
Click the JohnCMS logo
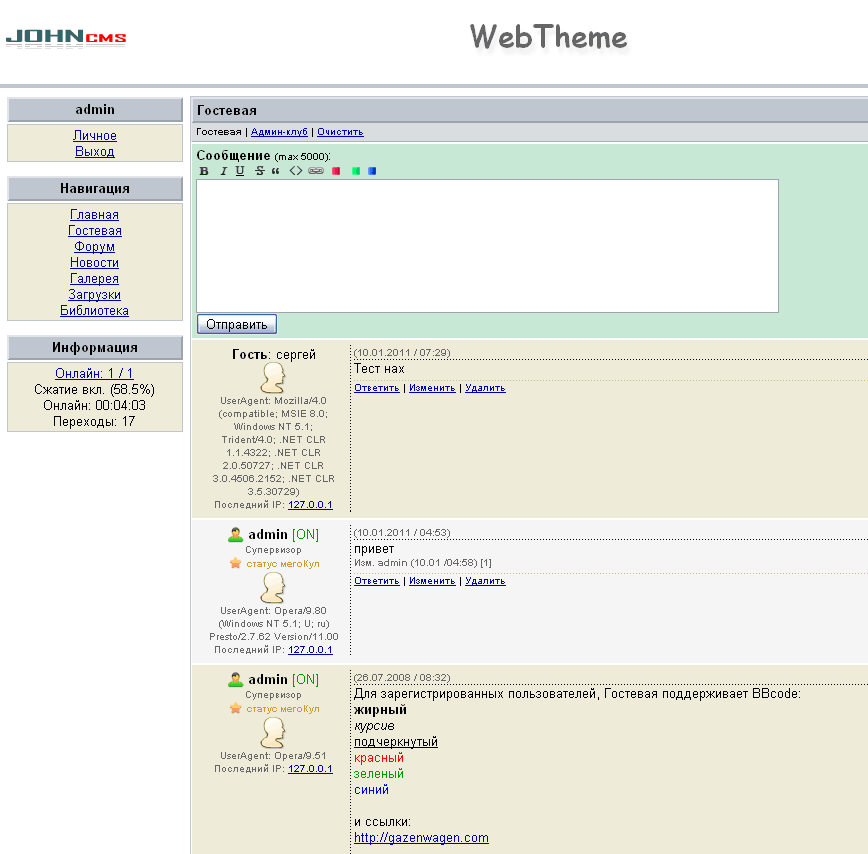coord(66,38)
